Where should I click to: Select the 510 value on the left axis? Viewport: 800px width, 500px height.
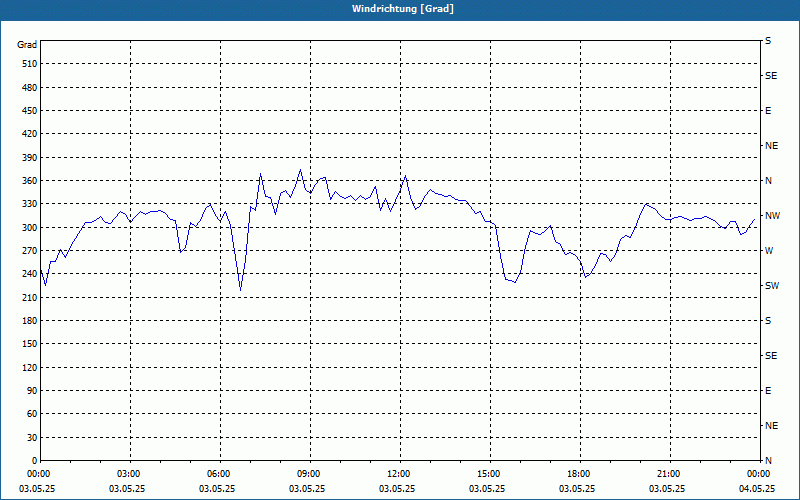[30, 64]
